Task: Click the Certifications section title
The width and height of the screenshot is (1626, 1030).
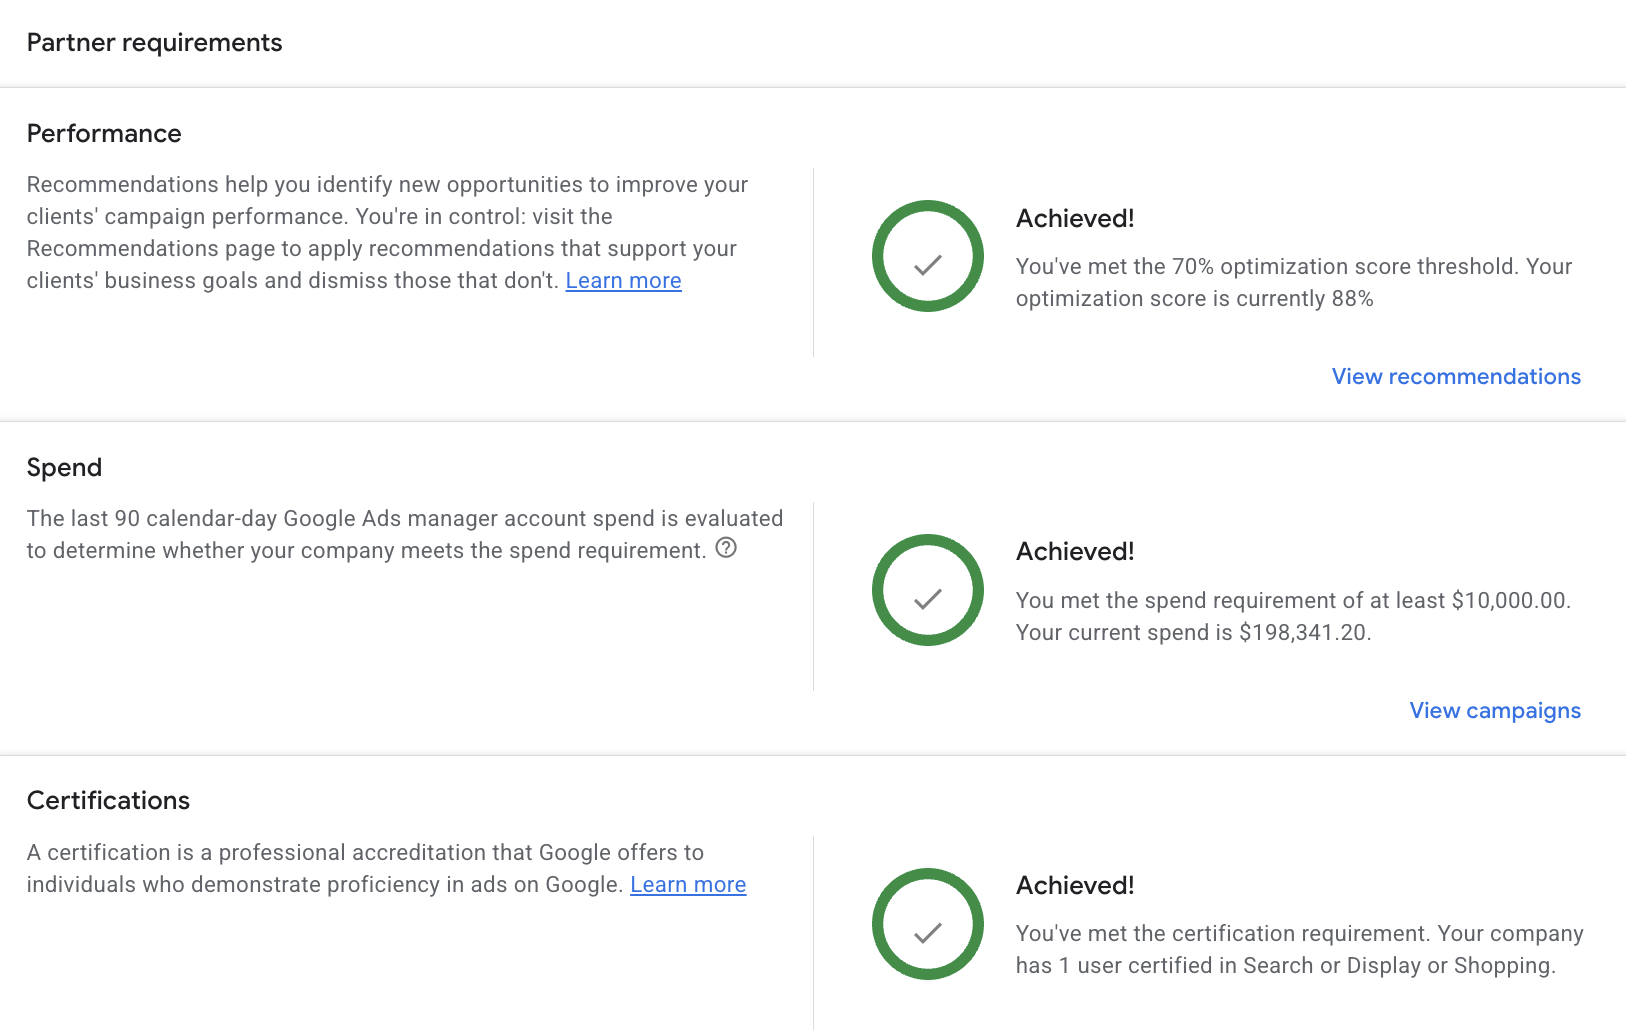Action: point(108,800)
